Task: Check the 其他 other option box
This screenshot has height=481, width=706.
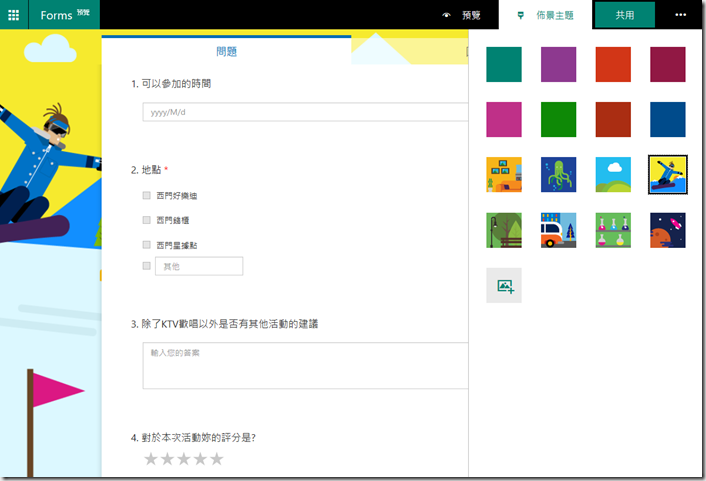Action: click(146, 266)
